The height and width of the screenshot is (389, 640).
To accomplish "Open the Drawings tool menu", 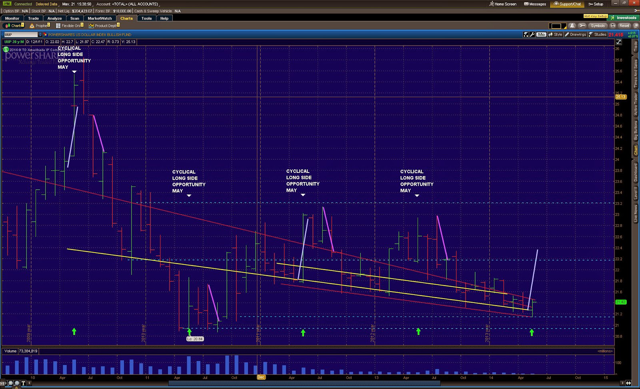I will click(x=576, y=35).
